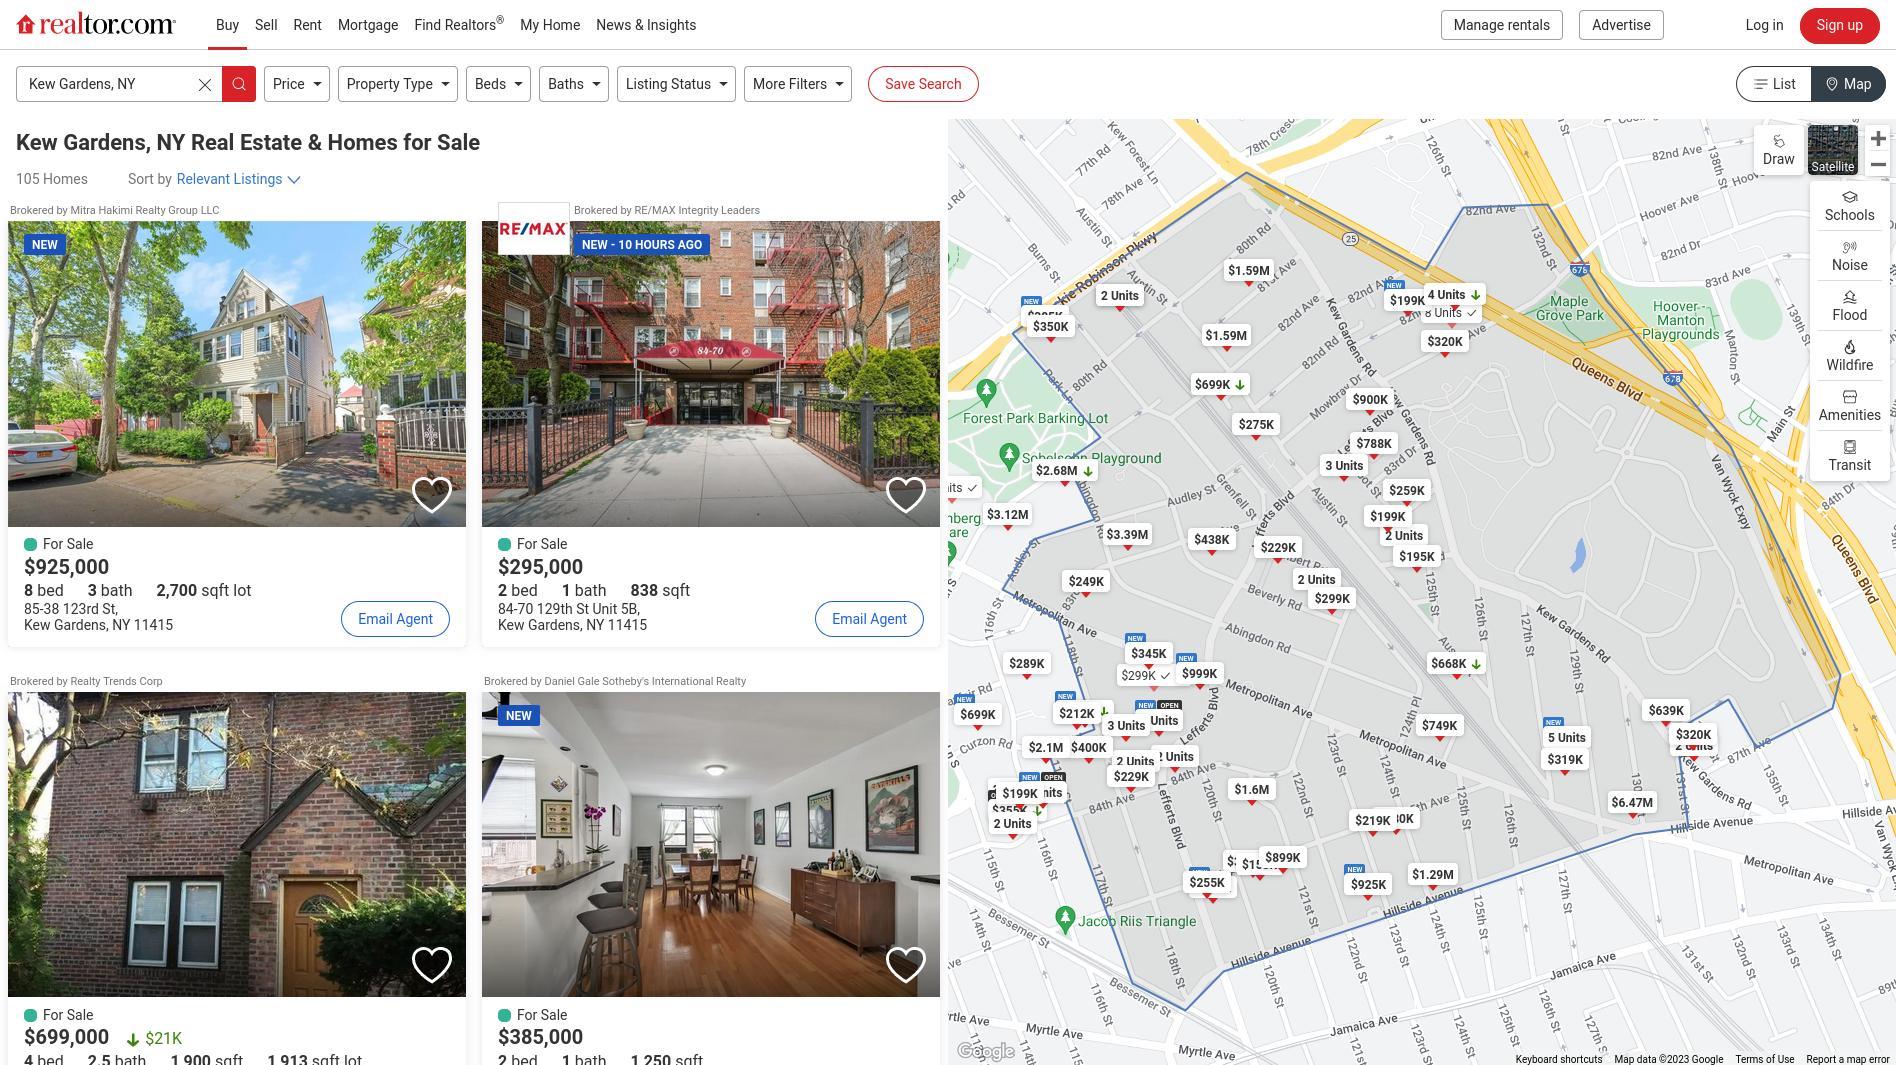
Task: Clear the Kew Gardens search field
Action: tap(205, 84)
